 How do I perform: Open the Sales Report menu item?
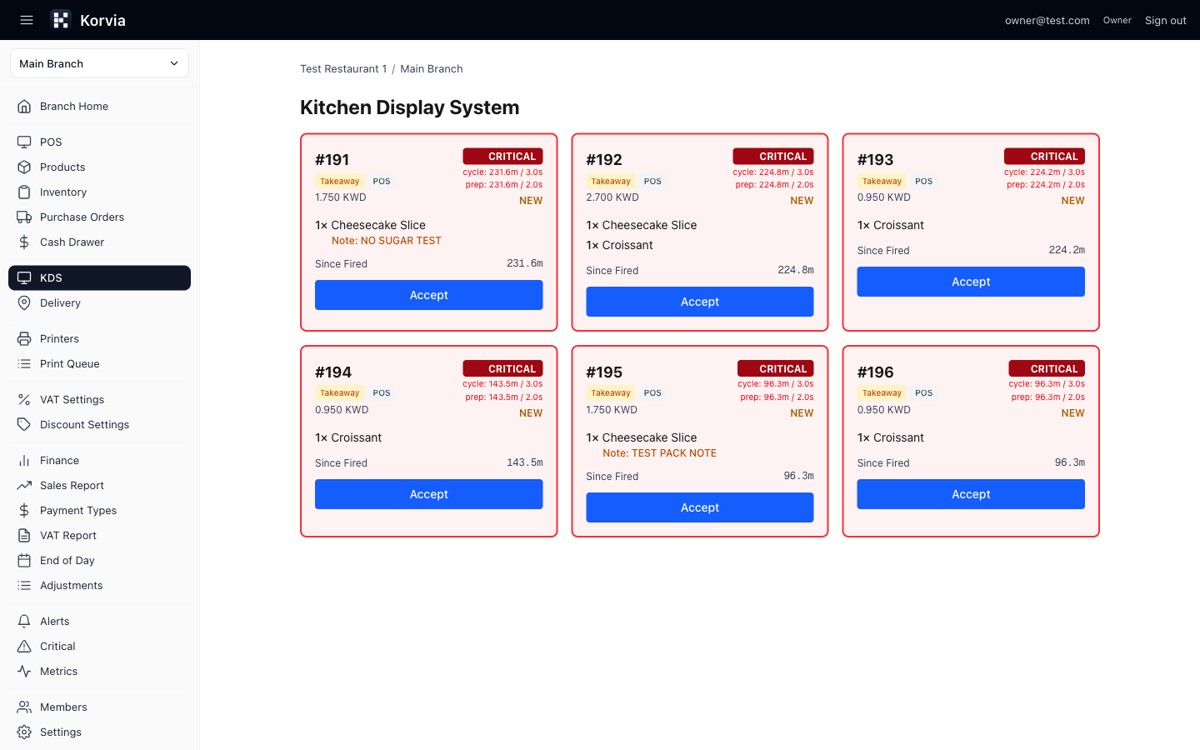(x=71, y=485)
